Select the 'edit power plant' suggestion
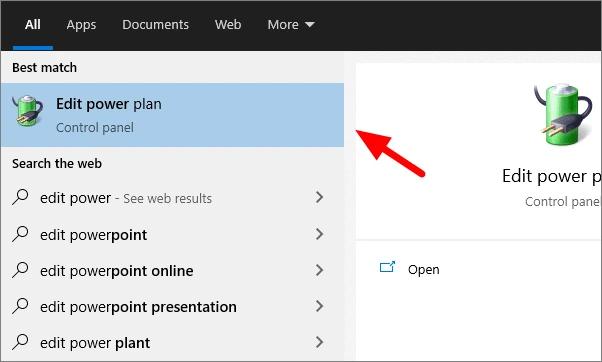Viewport: 602px width, 362px height. 172,342
